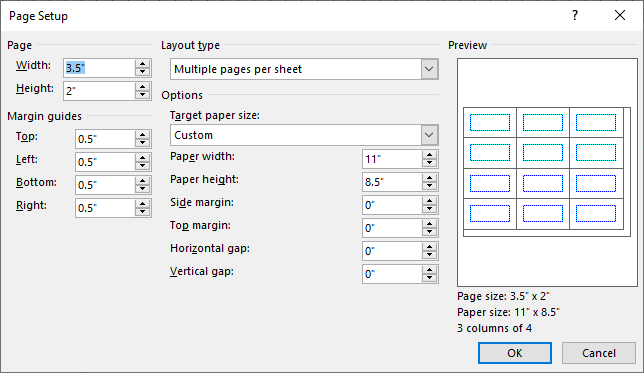Click the page Width input field
Screen dimensions: 644x373
tap(99, 68)
